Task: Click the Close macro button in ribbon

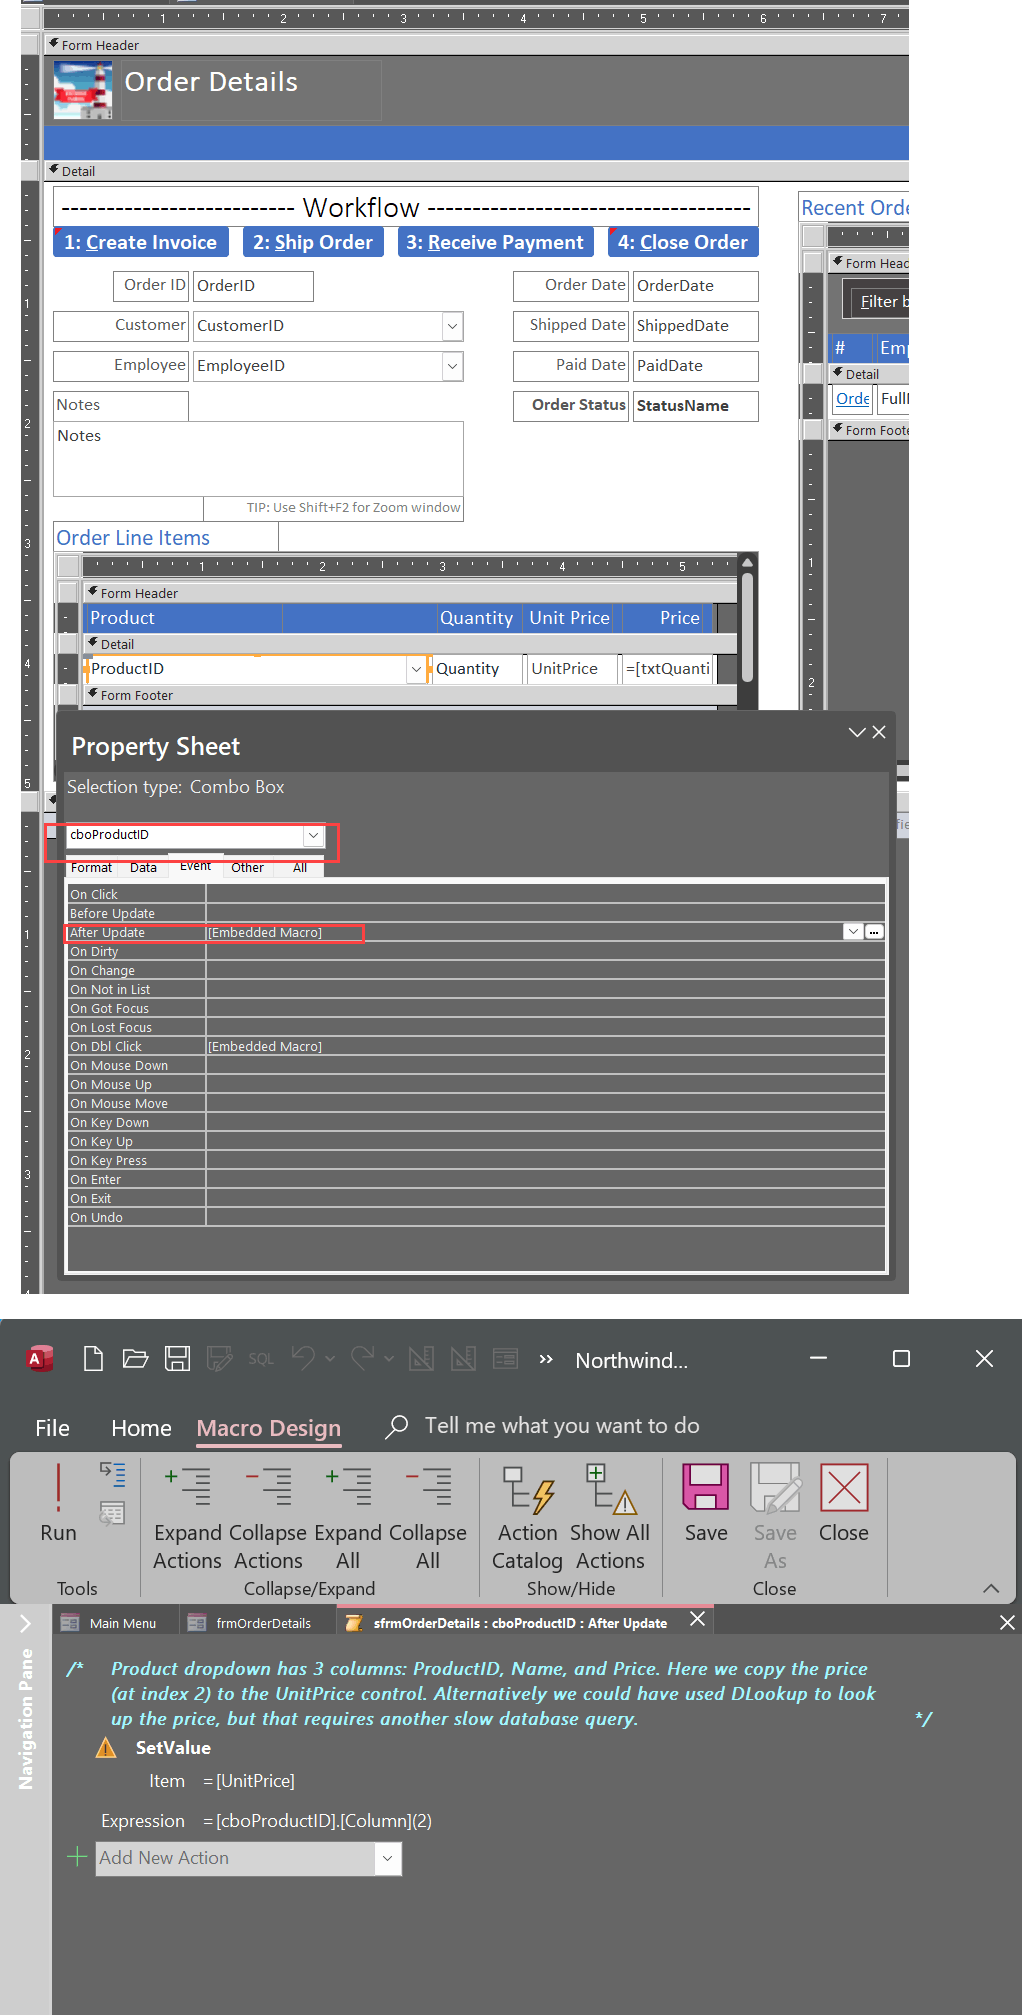Action: pos(844,1502)
